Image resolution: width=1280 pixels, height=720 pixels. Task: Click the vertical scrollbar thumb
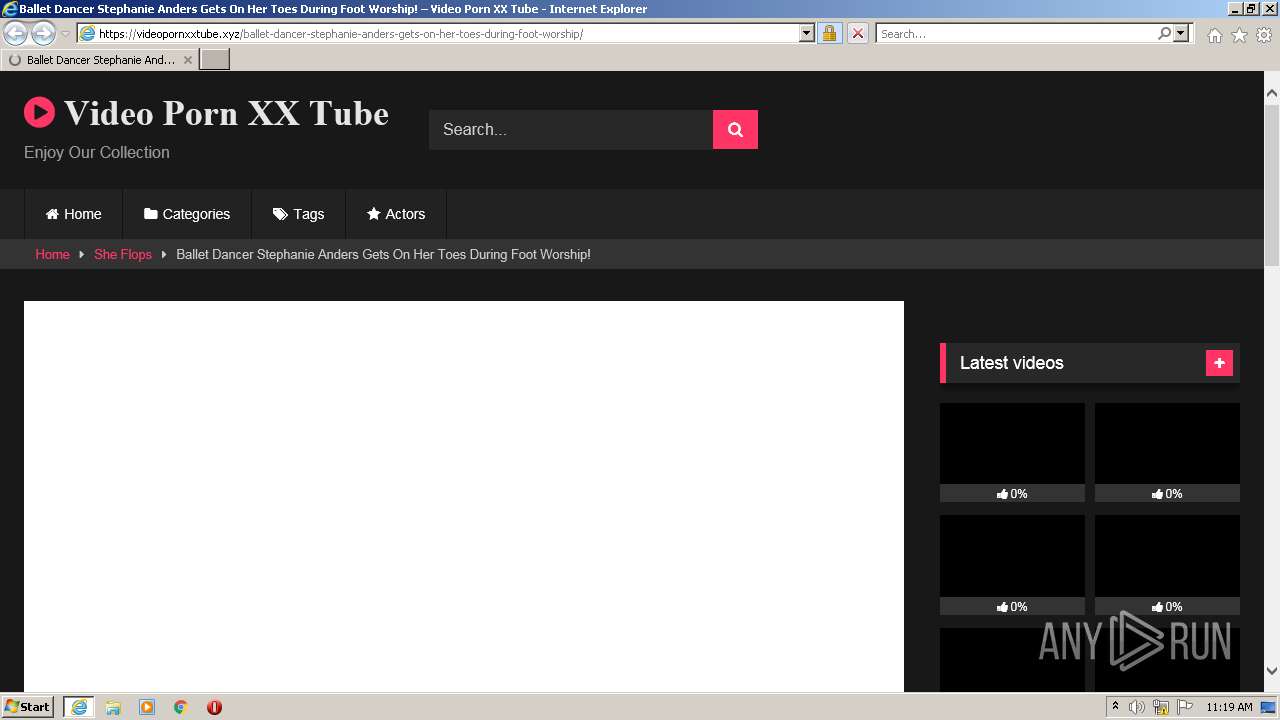click(x=1271, y=185)
